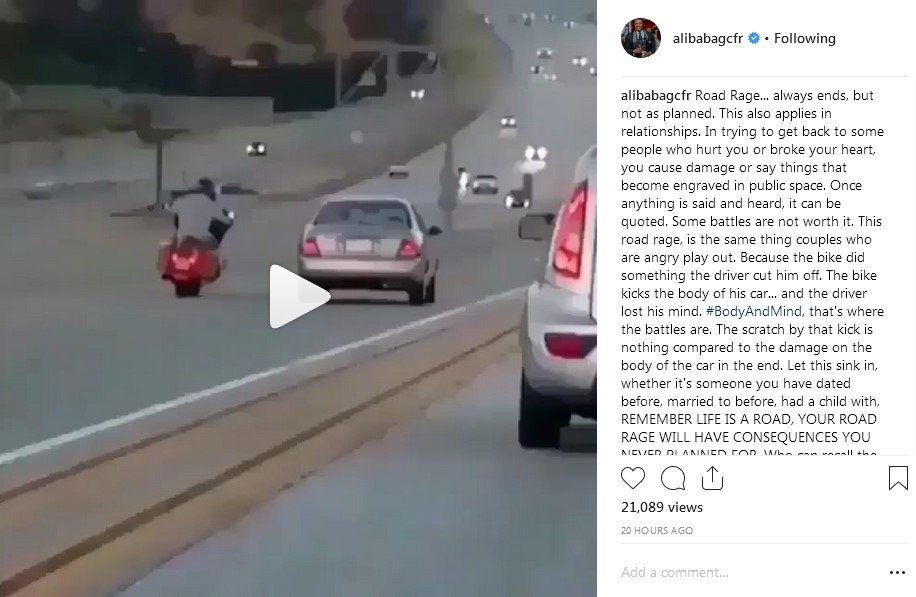
Task: Click the silver sedan in video
Action: (368, 248)
